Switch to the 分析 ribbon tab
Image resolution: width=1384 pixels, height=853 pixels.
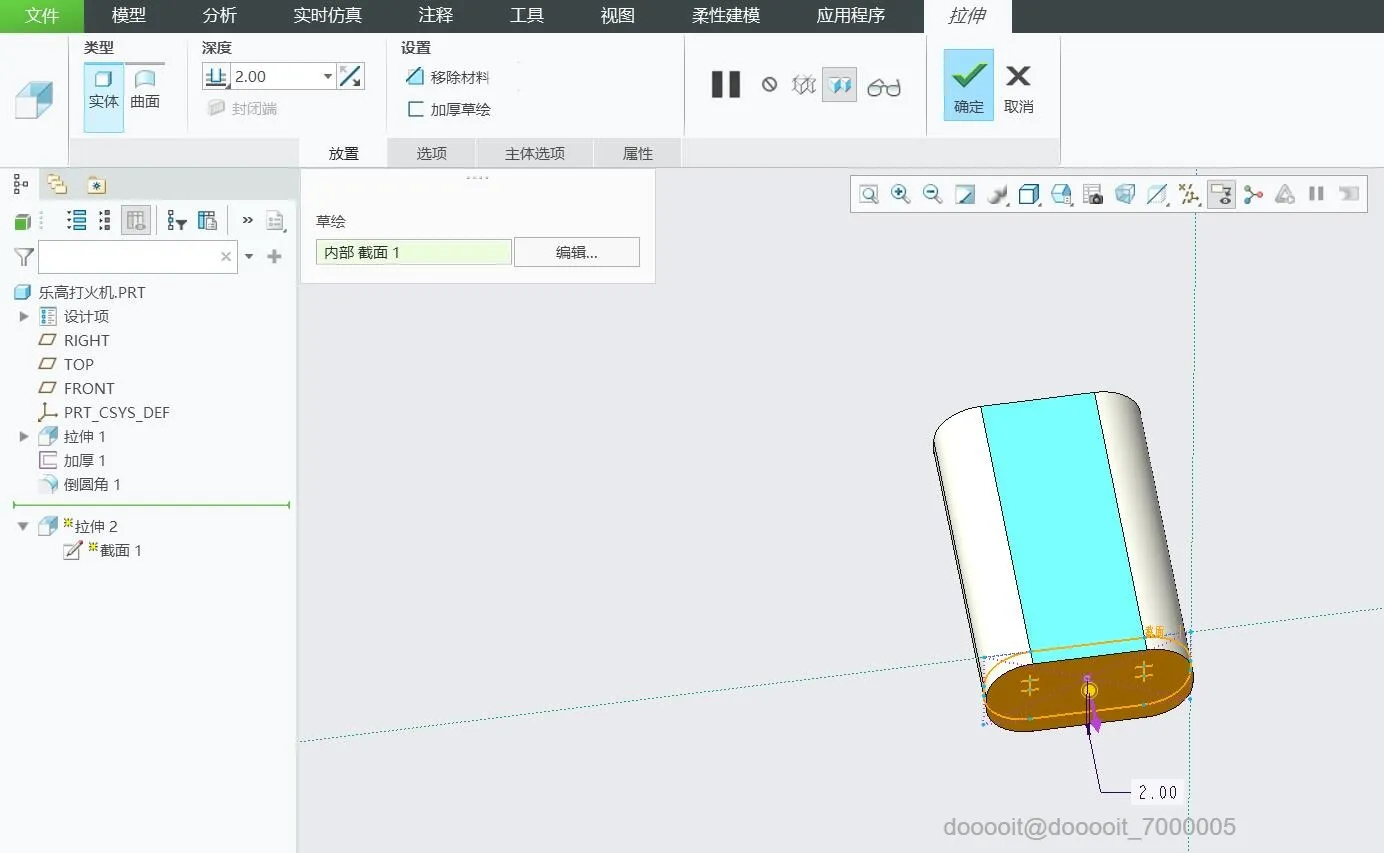coord(219,16)
